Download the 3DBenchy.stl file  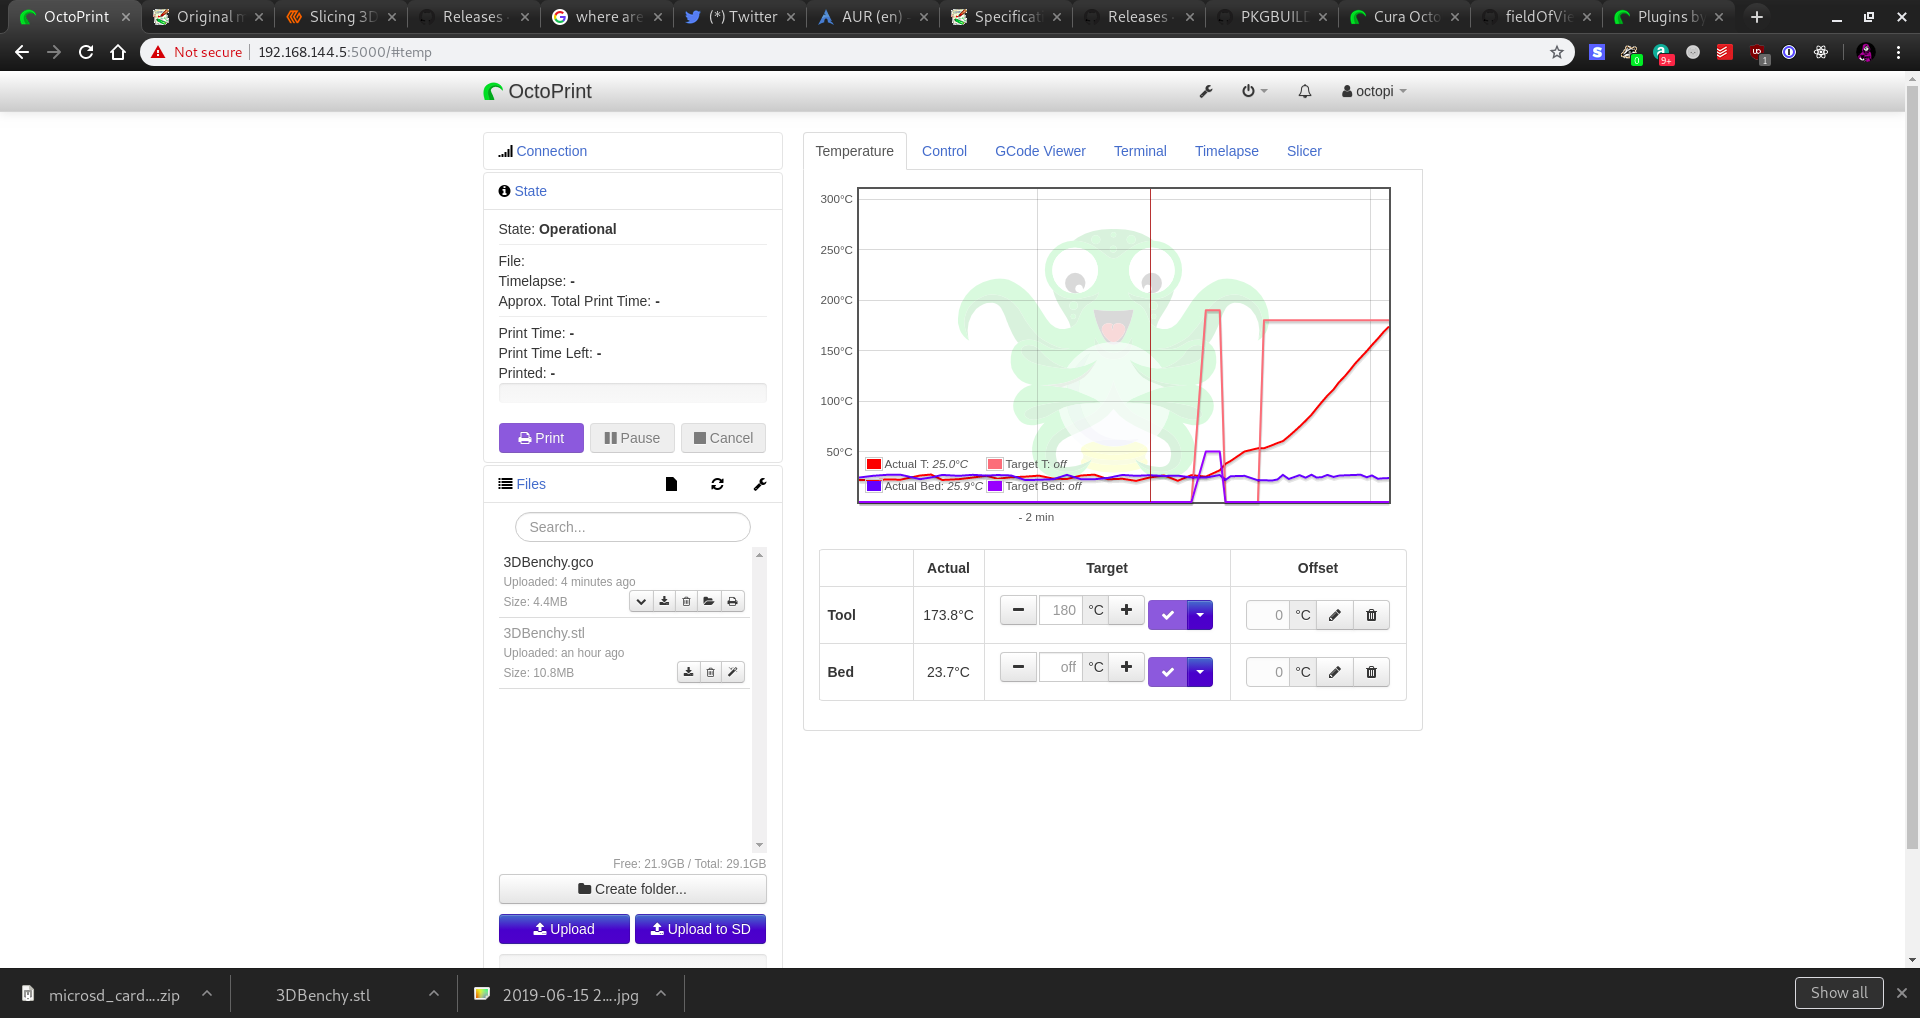pyautogui.click(x=688, y=672)
